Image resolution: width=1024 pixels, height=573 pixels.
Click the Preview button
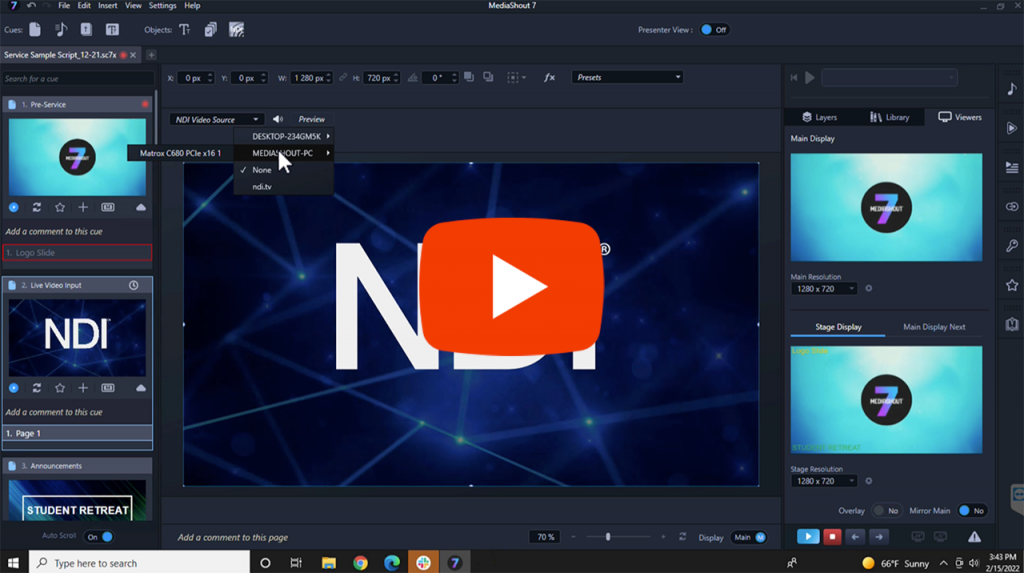tap(312, 120)
